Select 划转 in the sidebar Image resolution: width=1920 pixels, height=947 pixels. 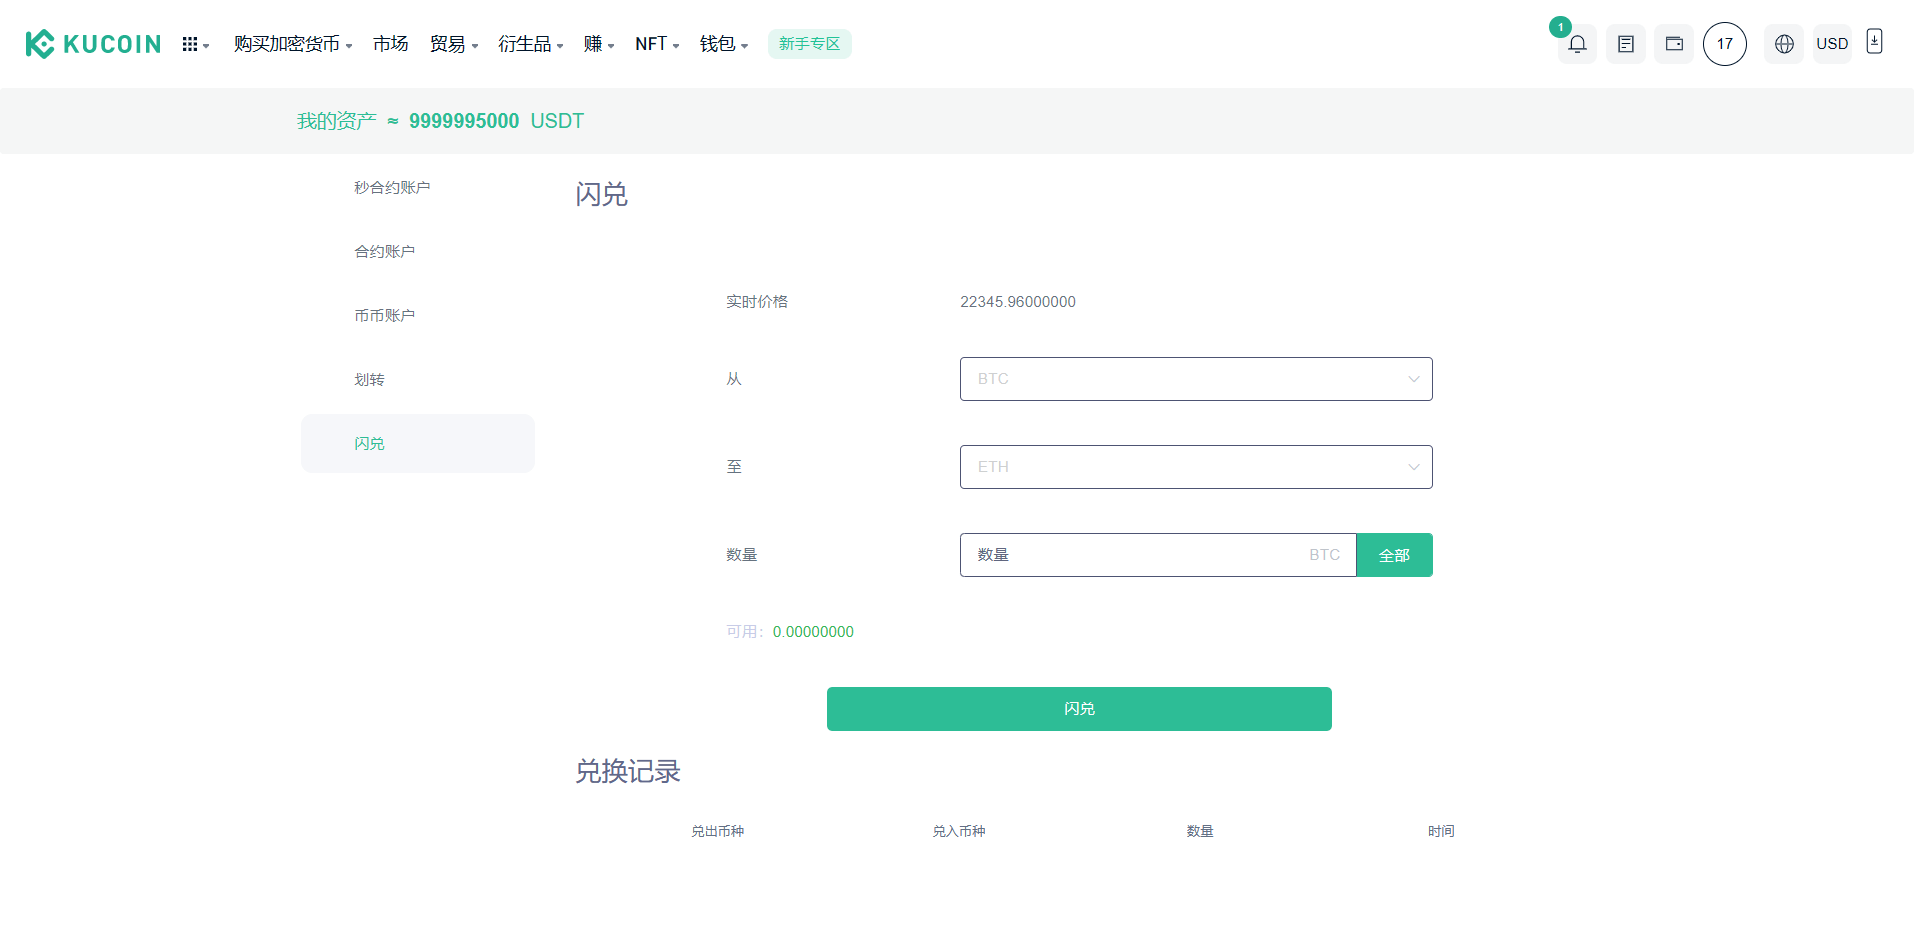point(369,379)
